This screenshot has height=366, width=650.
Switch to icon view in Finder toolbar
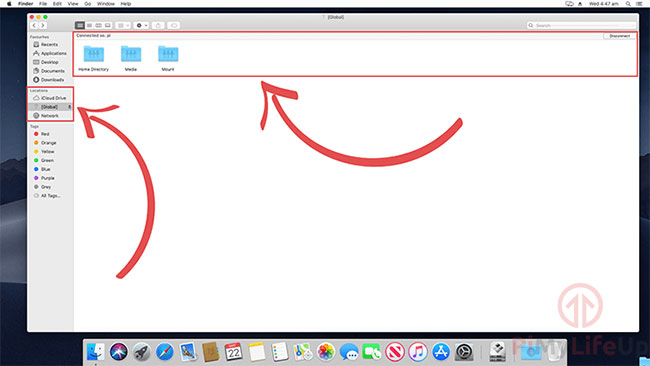(80, 26)
